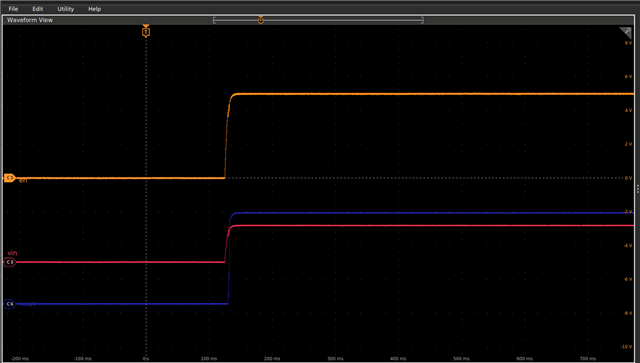Click the vout waveform label
Screen dimensions: 640x363
(x=27, y=304)
